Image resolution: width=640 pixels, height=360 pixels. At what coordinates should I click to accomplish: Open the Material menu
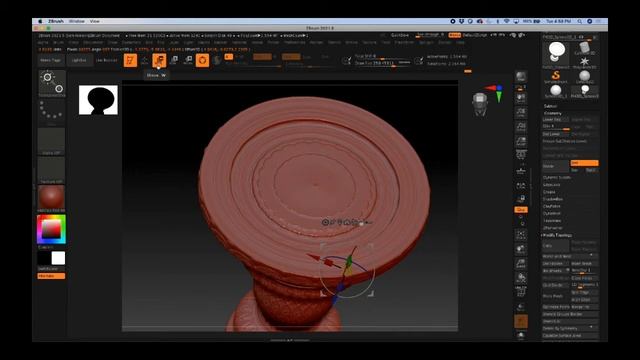(239, 42)
